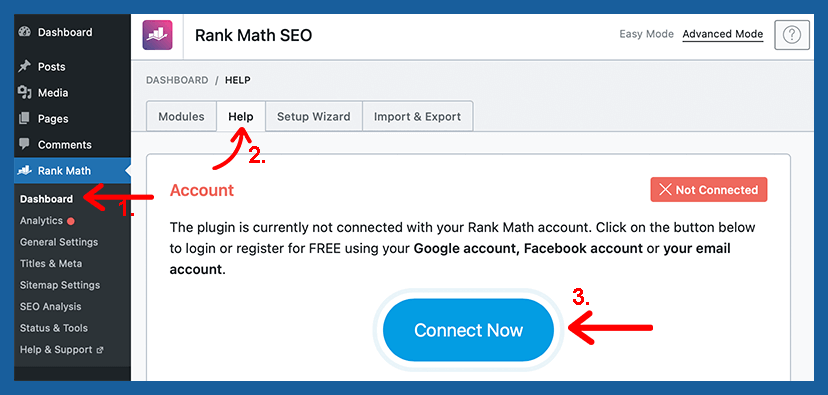This screenshot has width=828, height=395.
Task: Click the Connect Now button
Action: tap(468, 330)
